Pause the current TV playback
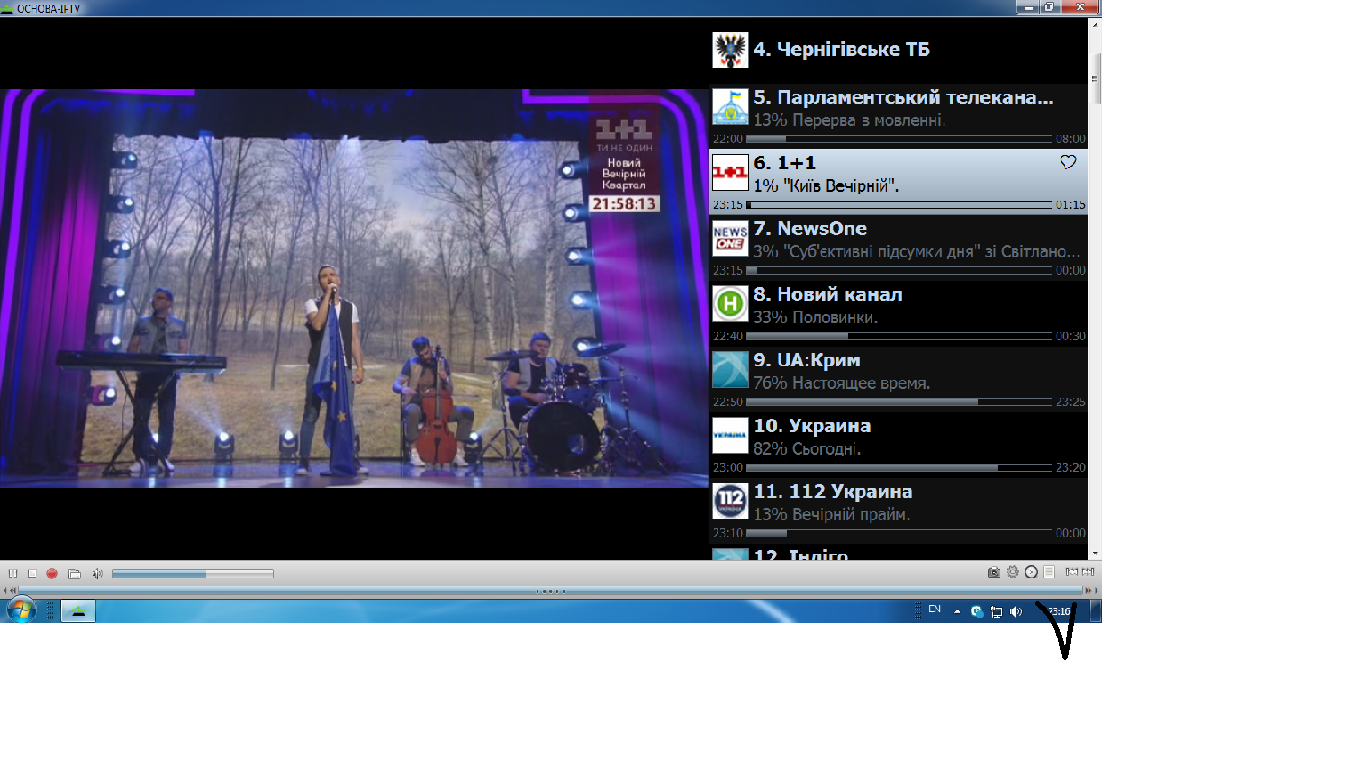This screenshot has height=774, width=1360. pos(13,573)
